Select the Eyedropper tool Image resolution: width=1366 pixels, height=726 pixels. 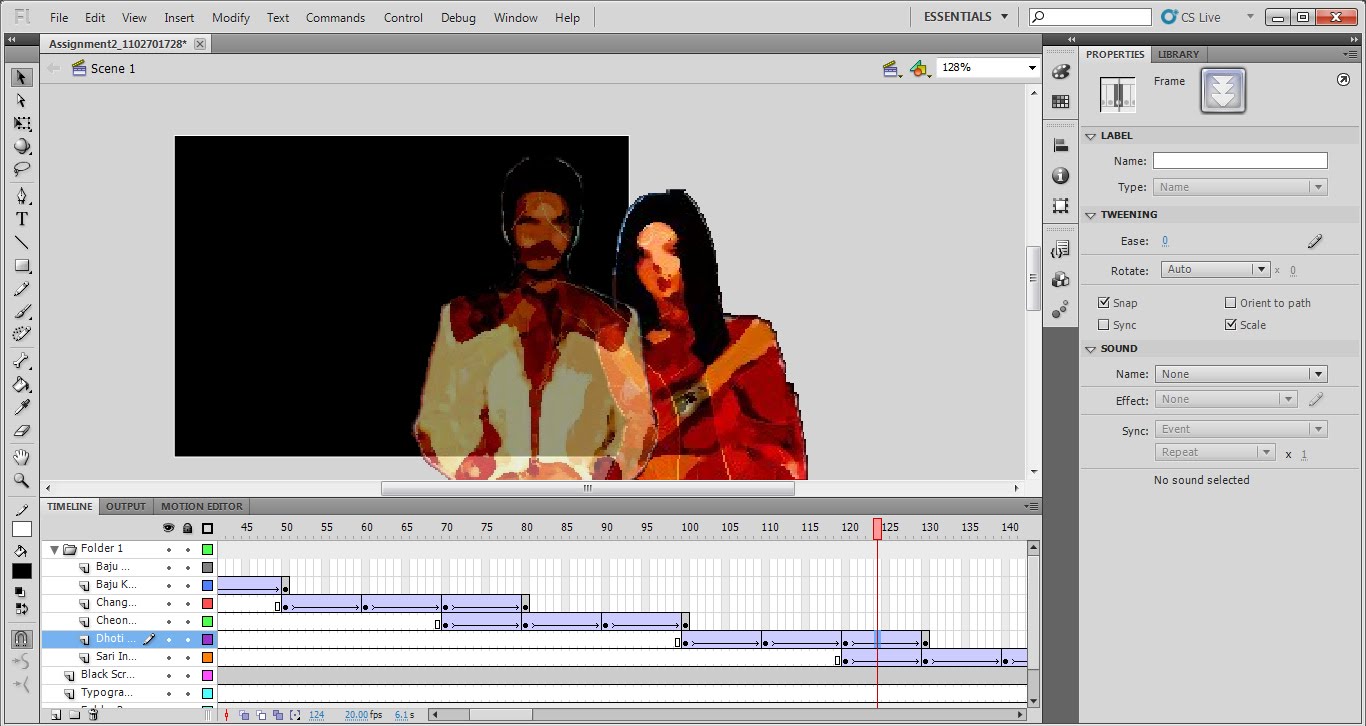(x=21, y=407)
